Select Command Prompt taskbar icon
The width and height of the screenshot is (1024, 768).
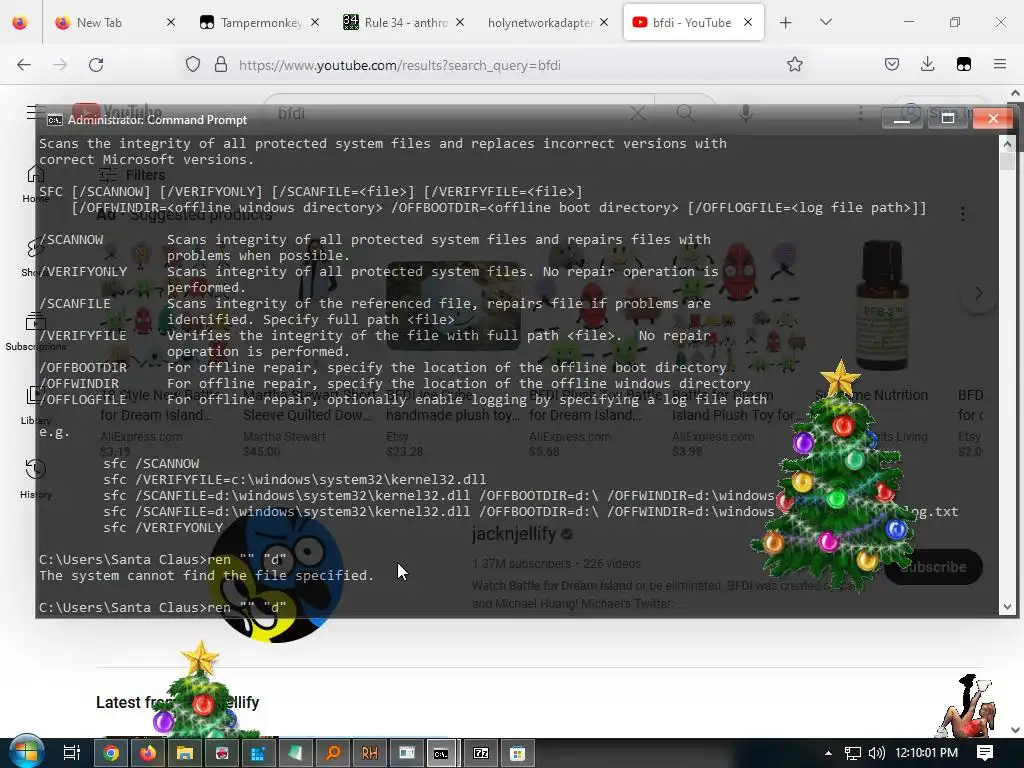click(x=441, y=753)
